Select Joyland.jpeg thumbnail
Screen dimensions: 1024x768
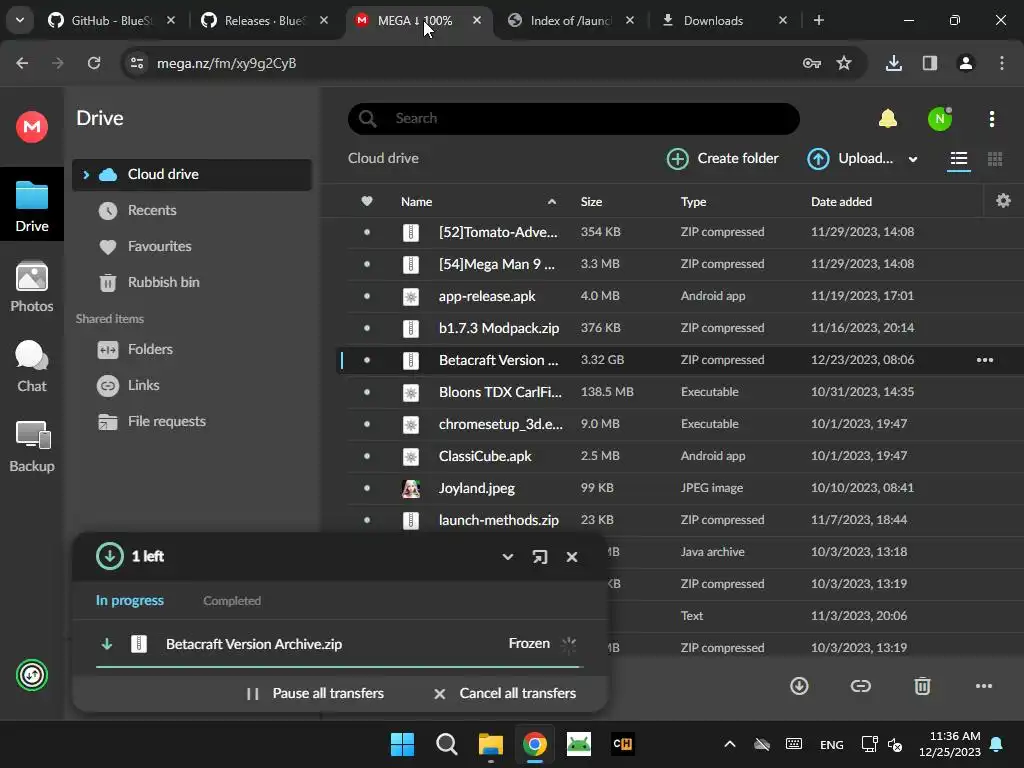[x=411, y=488]
